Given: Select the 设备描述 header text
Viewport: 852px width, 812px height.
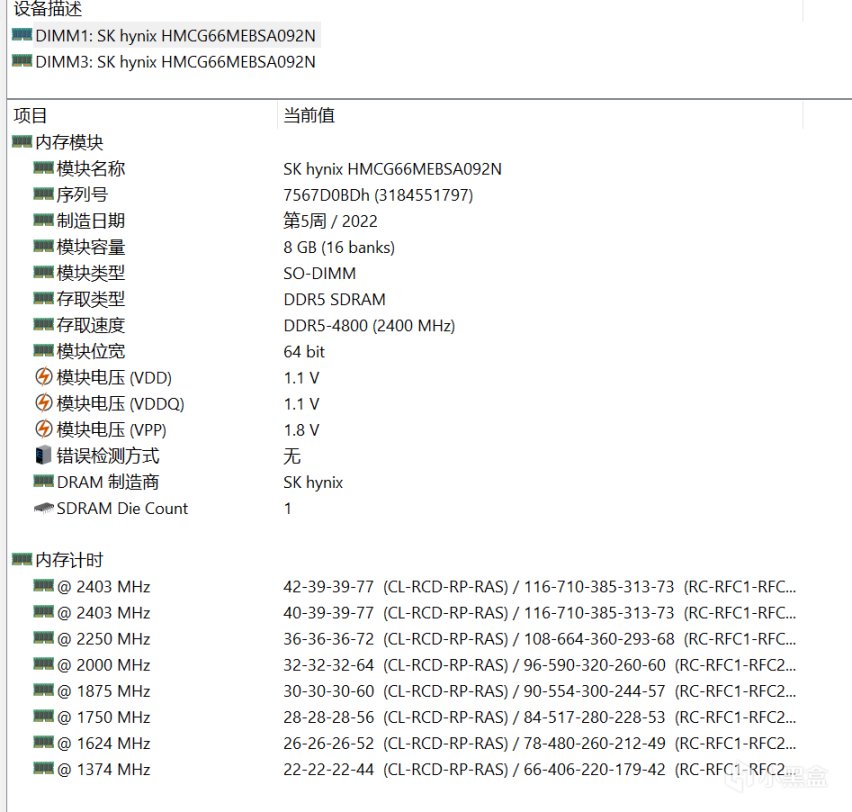Looking at the screenshot, I should pyautogui.click(x=48, y=8).
